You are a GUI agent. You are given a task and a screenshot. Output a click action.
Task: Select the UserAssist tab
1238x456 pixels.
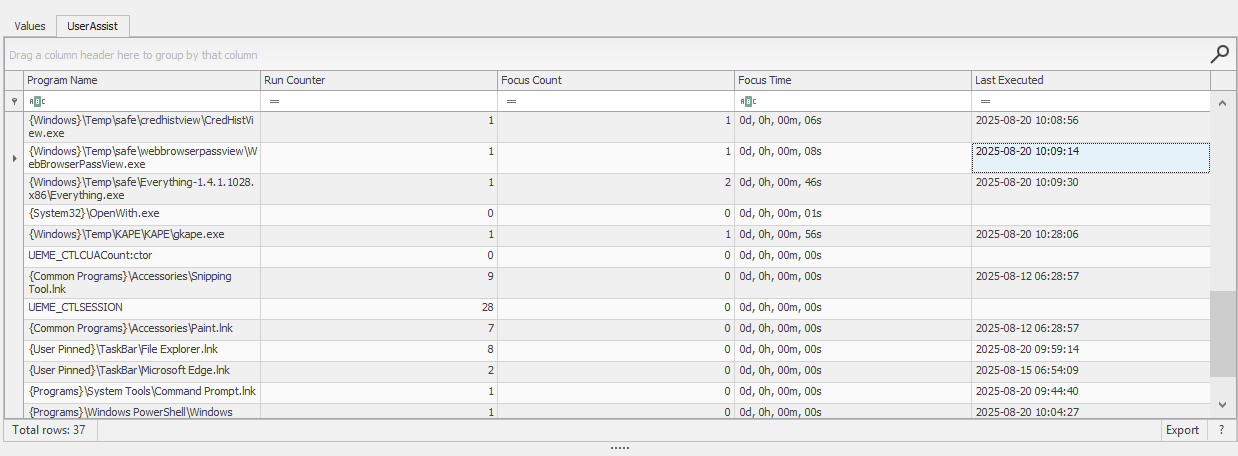pos(93,26)
